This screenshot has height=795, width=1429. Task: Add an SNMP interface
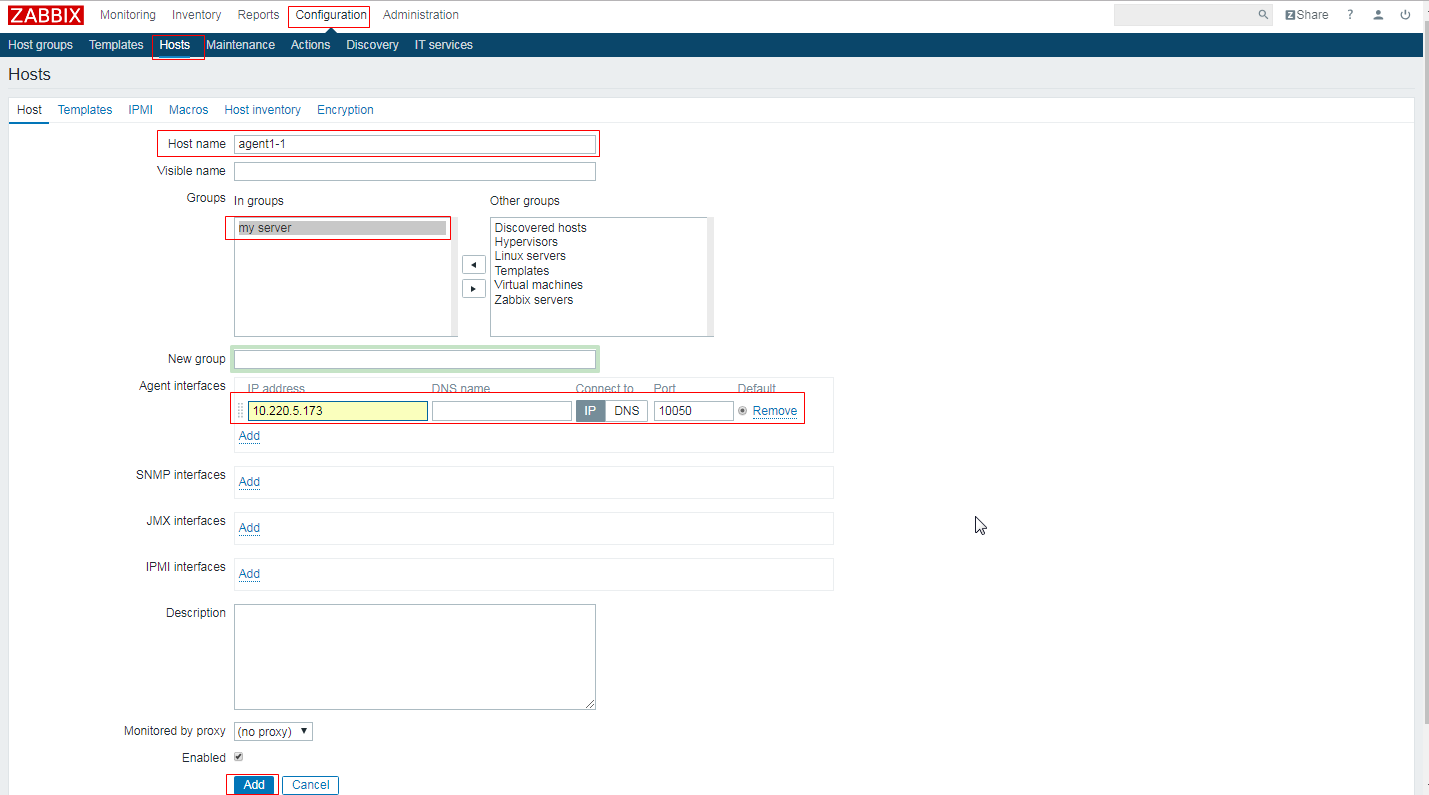click(x=249, y=482)
